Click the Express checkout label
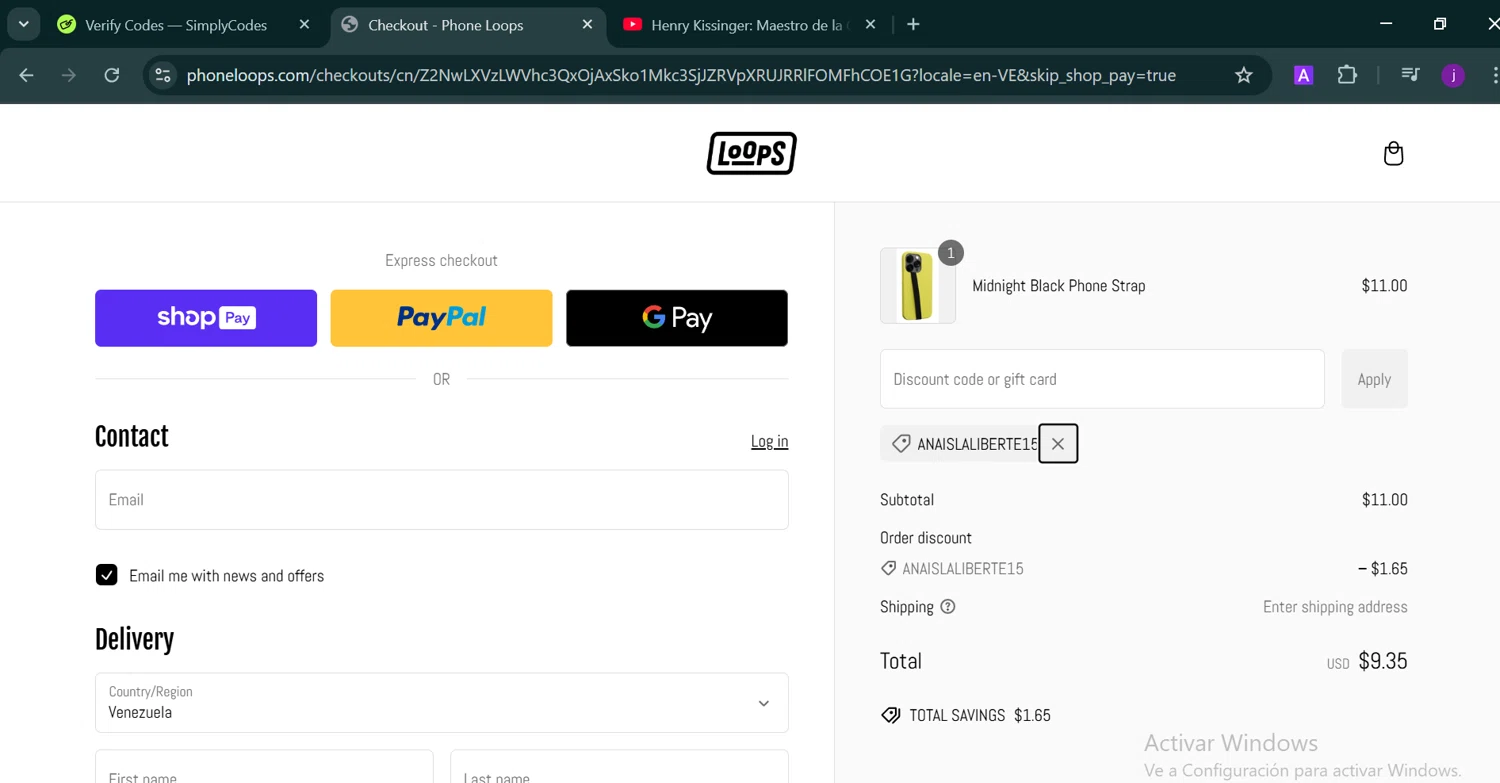 [x=441, y=260]
